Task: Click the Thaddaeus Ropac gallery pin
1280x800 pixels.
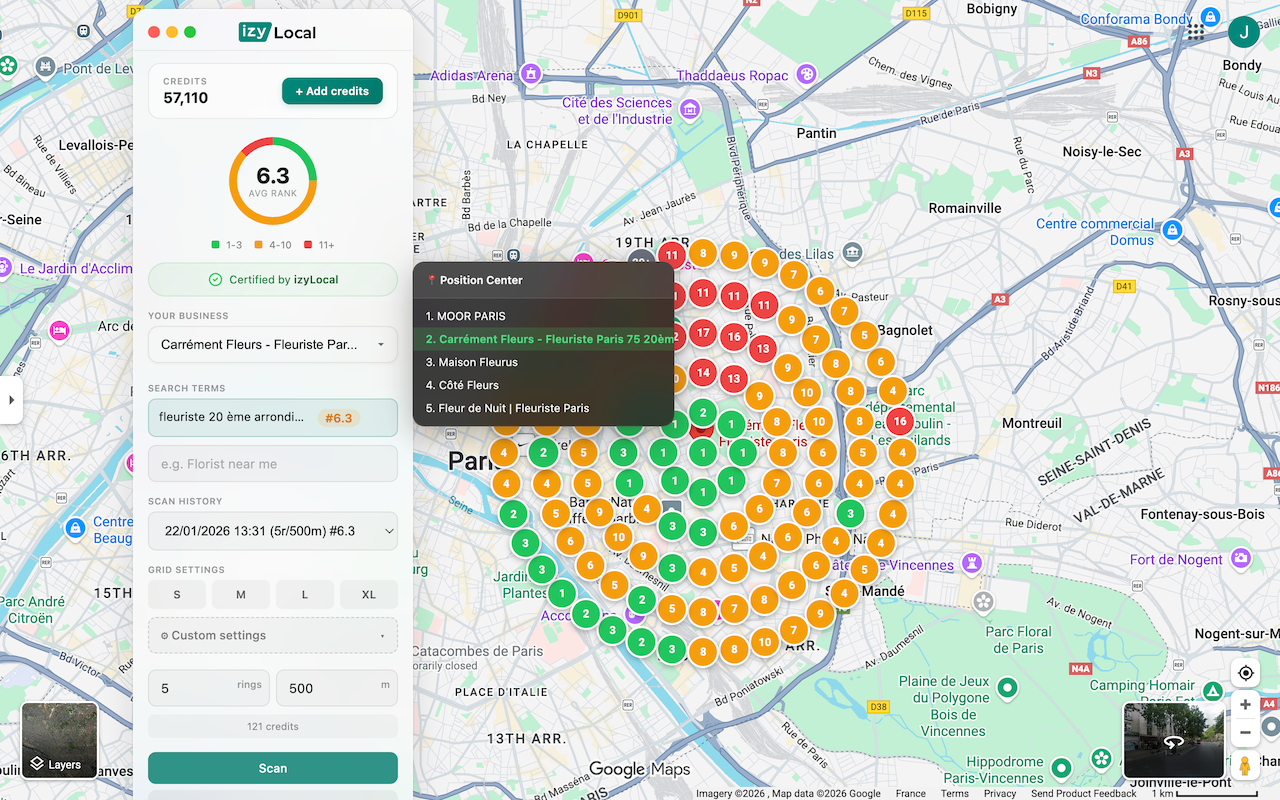Action: (x=807, y=75)
